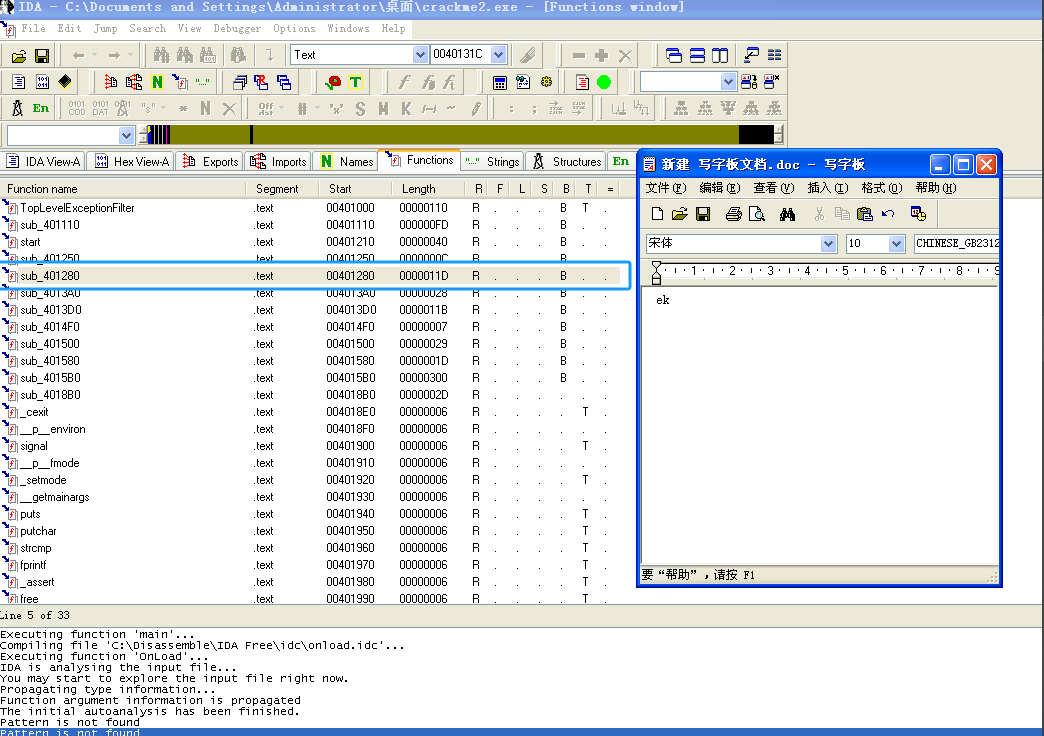This screenshot has width=1044, height=736.
Task: Click the tile vertically windows icon
Action: coord(720,56)
